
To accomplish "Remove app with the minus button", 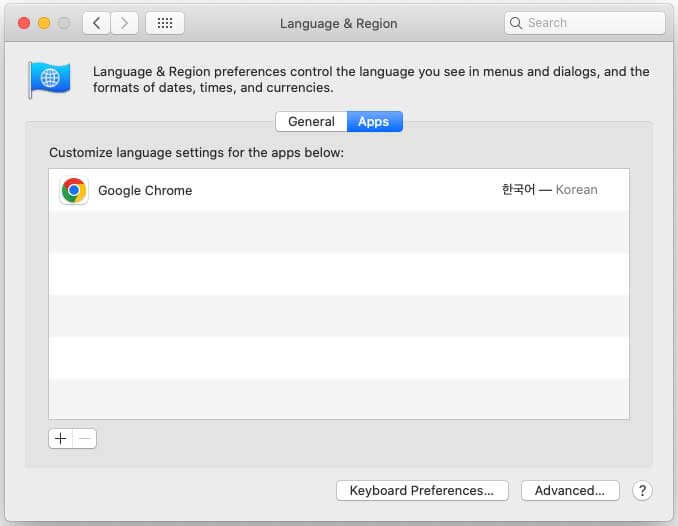I will (85, 439).
